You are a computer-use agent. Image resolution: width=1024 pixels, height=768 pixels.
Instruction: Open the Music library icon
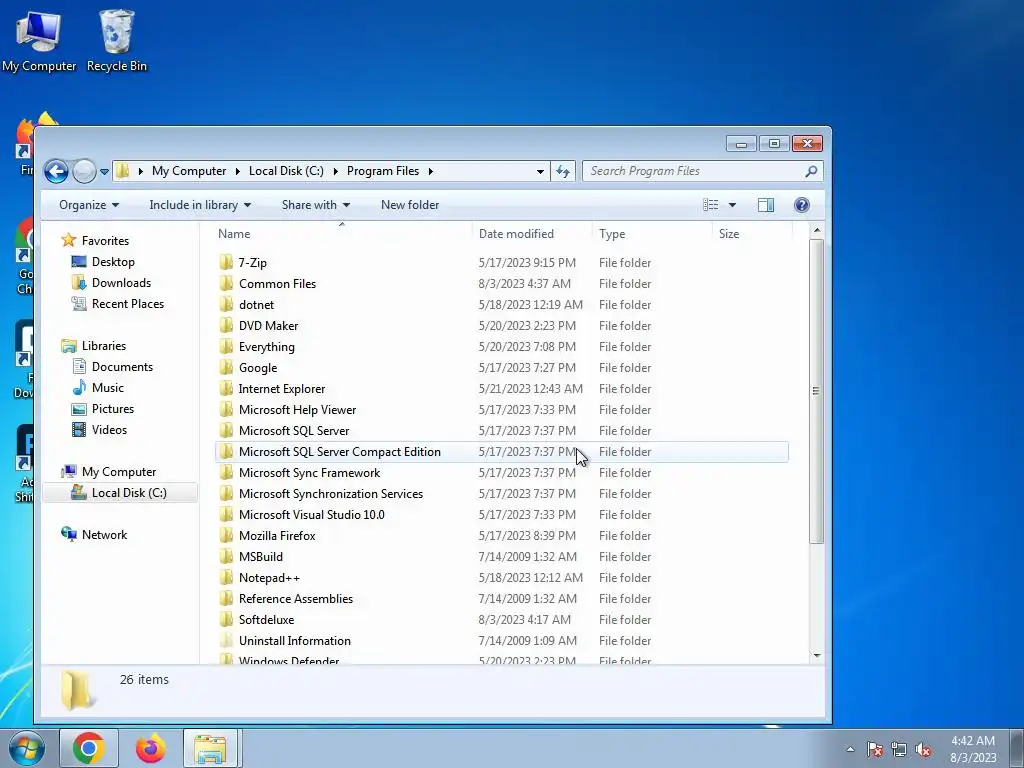[x=79, y=388]
